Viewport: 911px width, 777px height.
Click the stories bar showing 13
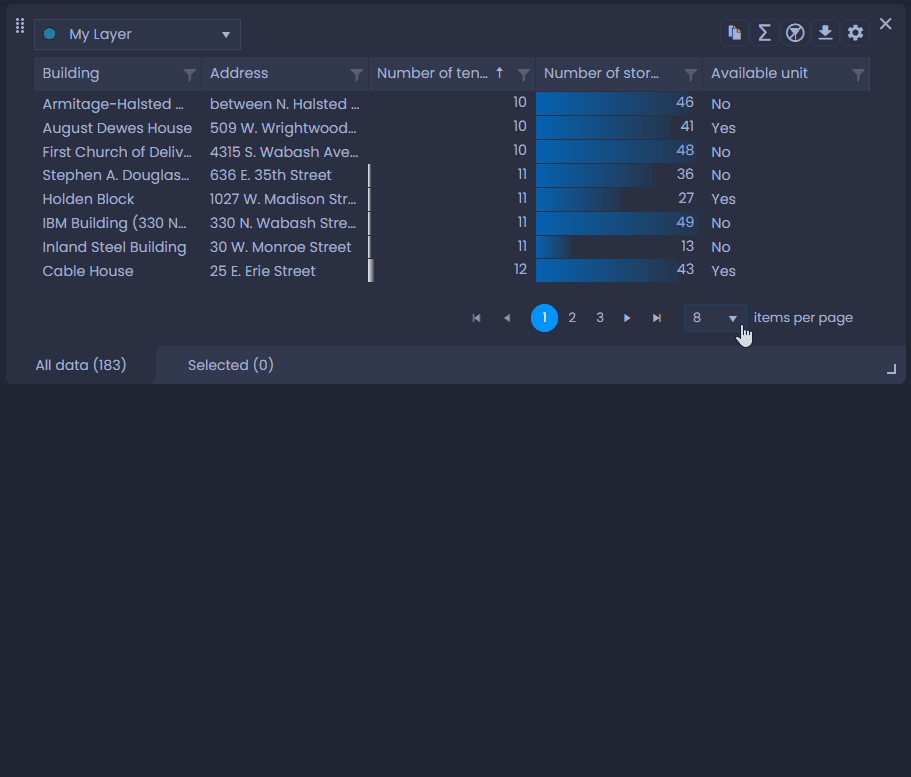pos(553,247)
